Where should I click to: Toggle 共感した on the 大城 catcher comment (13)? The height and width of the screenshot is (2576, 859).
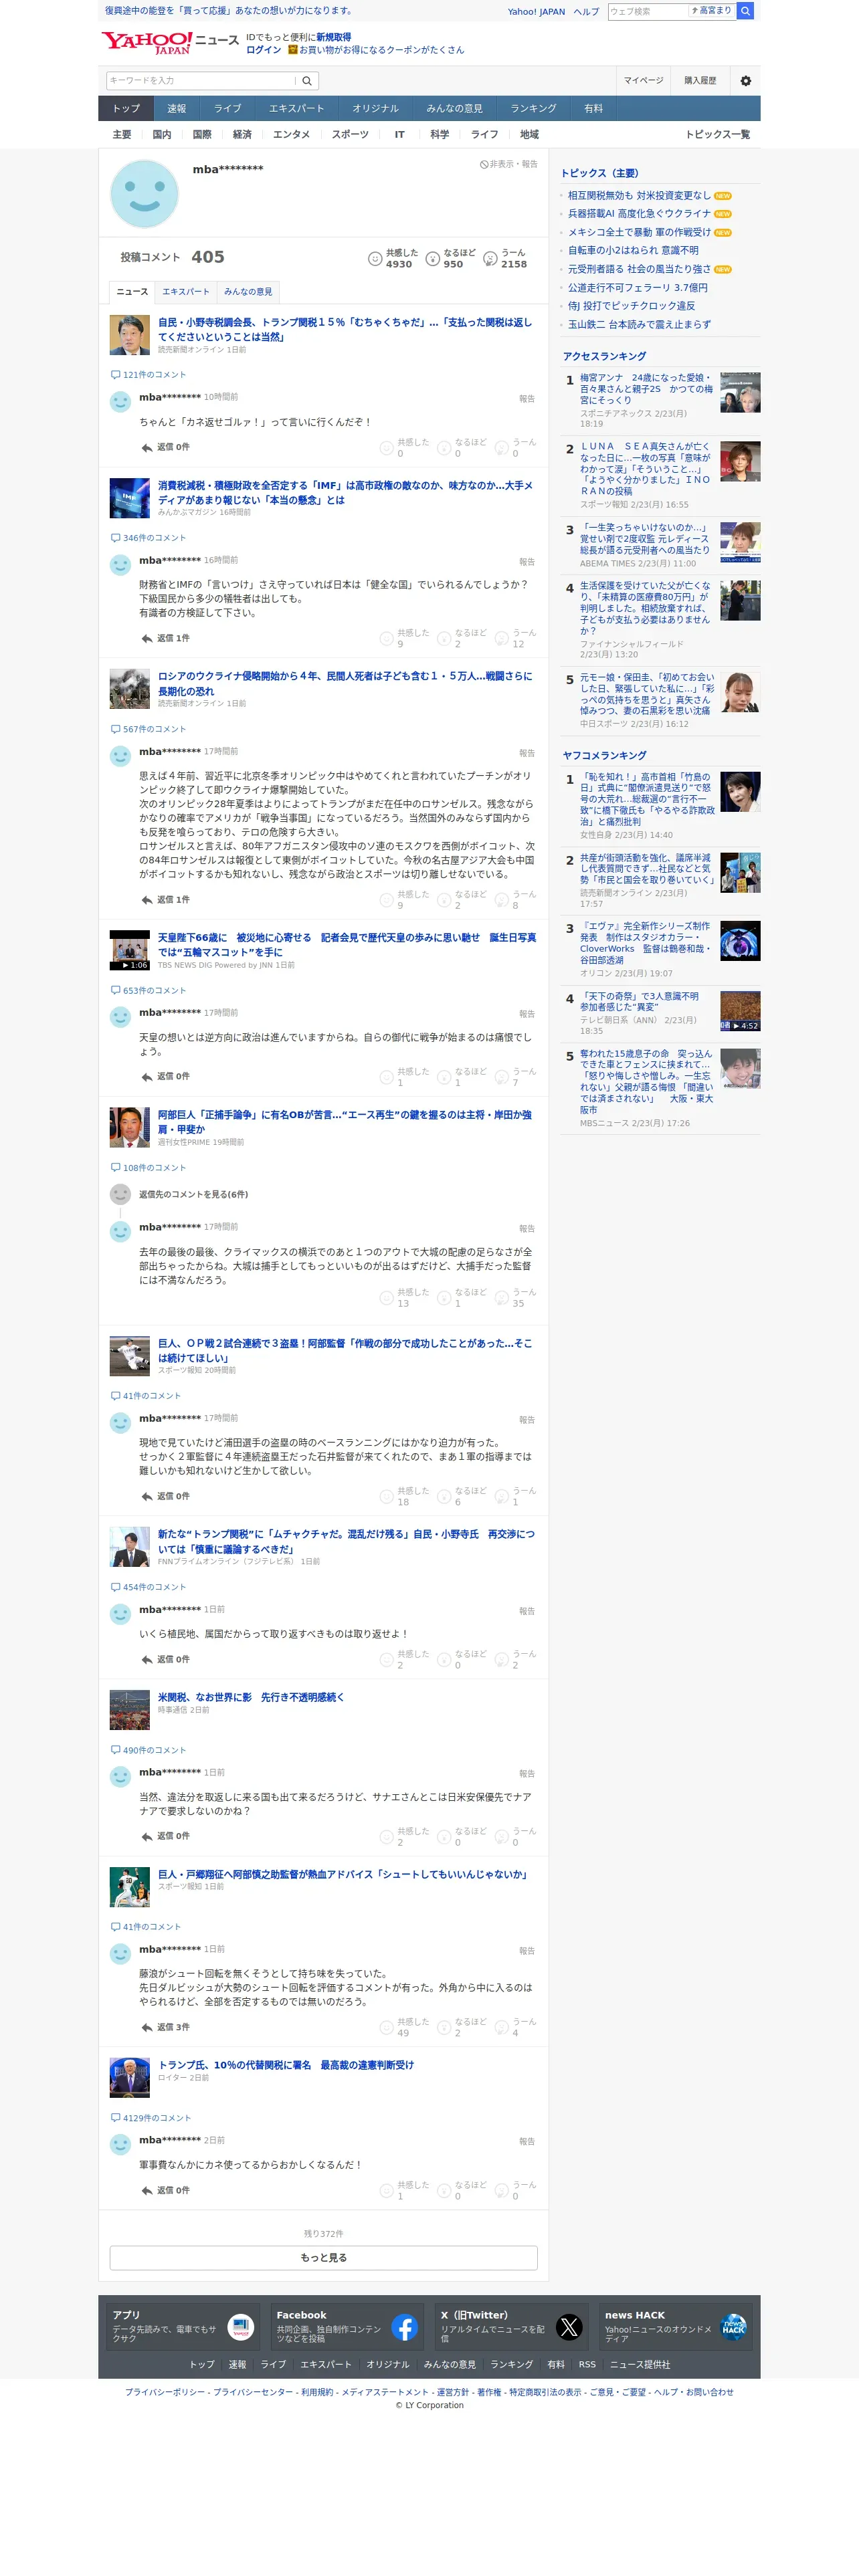(x=405, y=1297)
